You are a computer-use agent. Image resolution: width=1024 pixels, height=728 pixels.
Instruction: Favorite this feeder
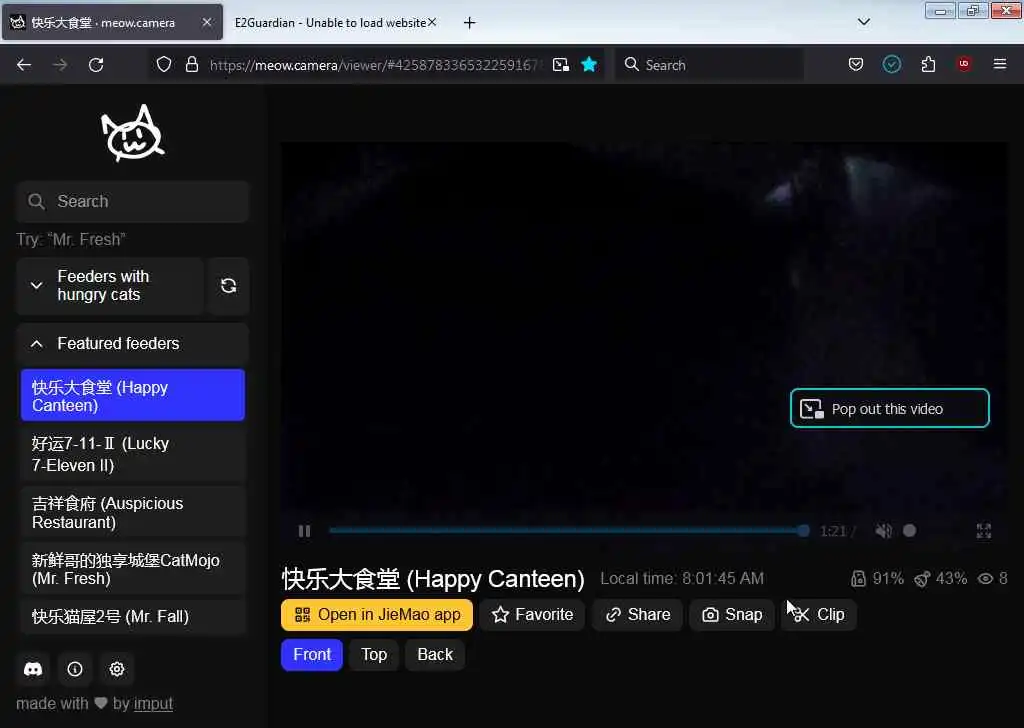click(x=532, y=615)
